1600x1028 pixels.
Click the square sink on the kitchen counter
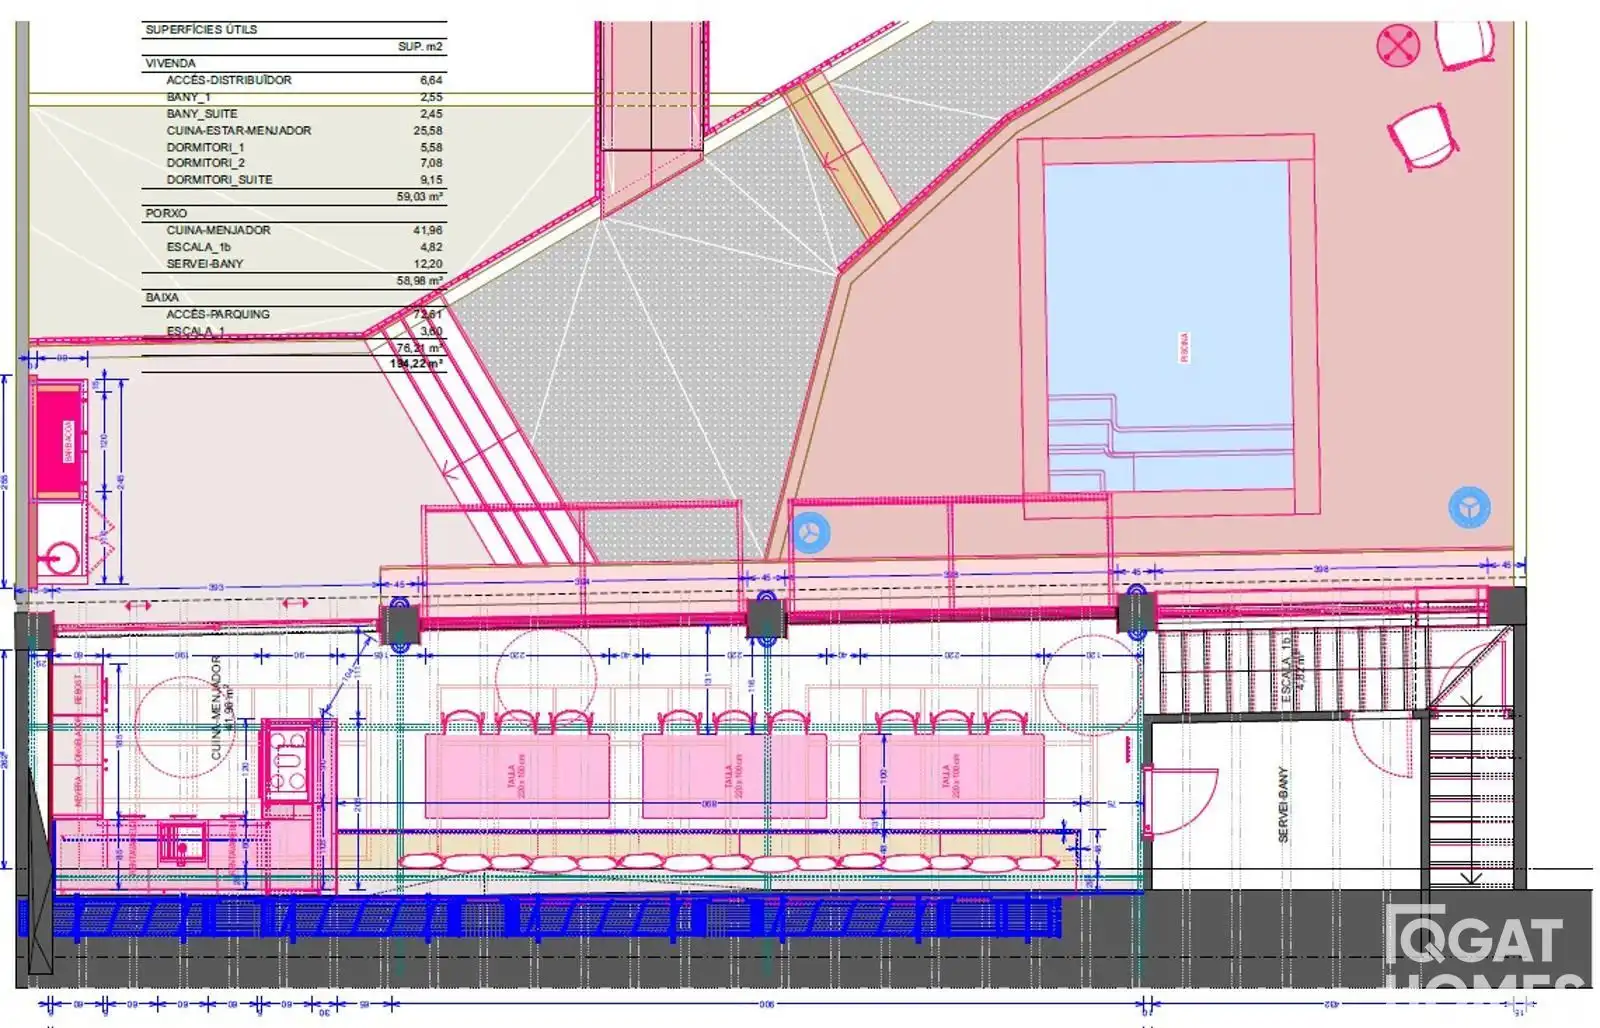184,843
